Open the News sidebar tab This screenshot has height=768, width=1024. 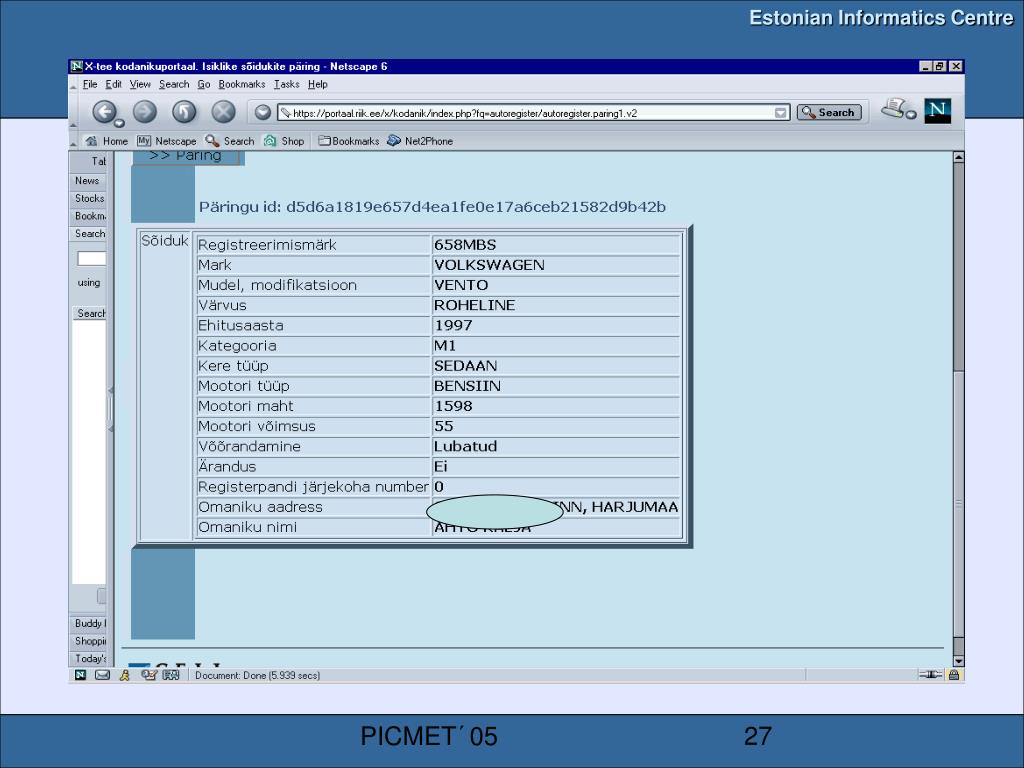88,181
